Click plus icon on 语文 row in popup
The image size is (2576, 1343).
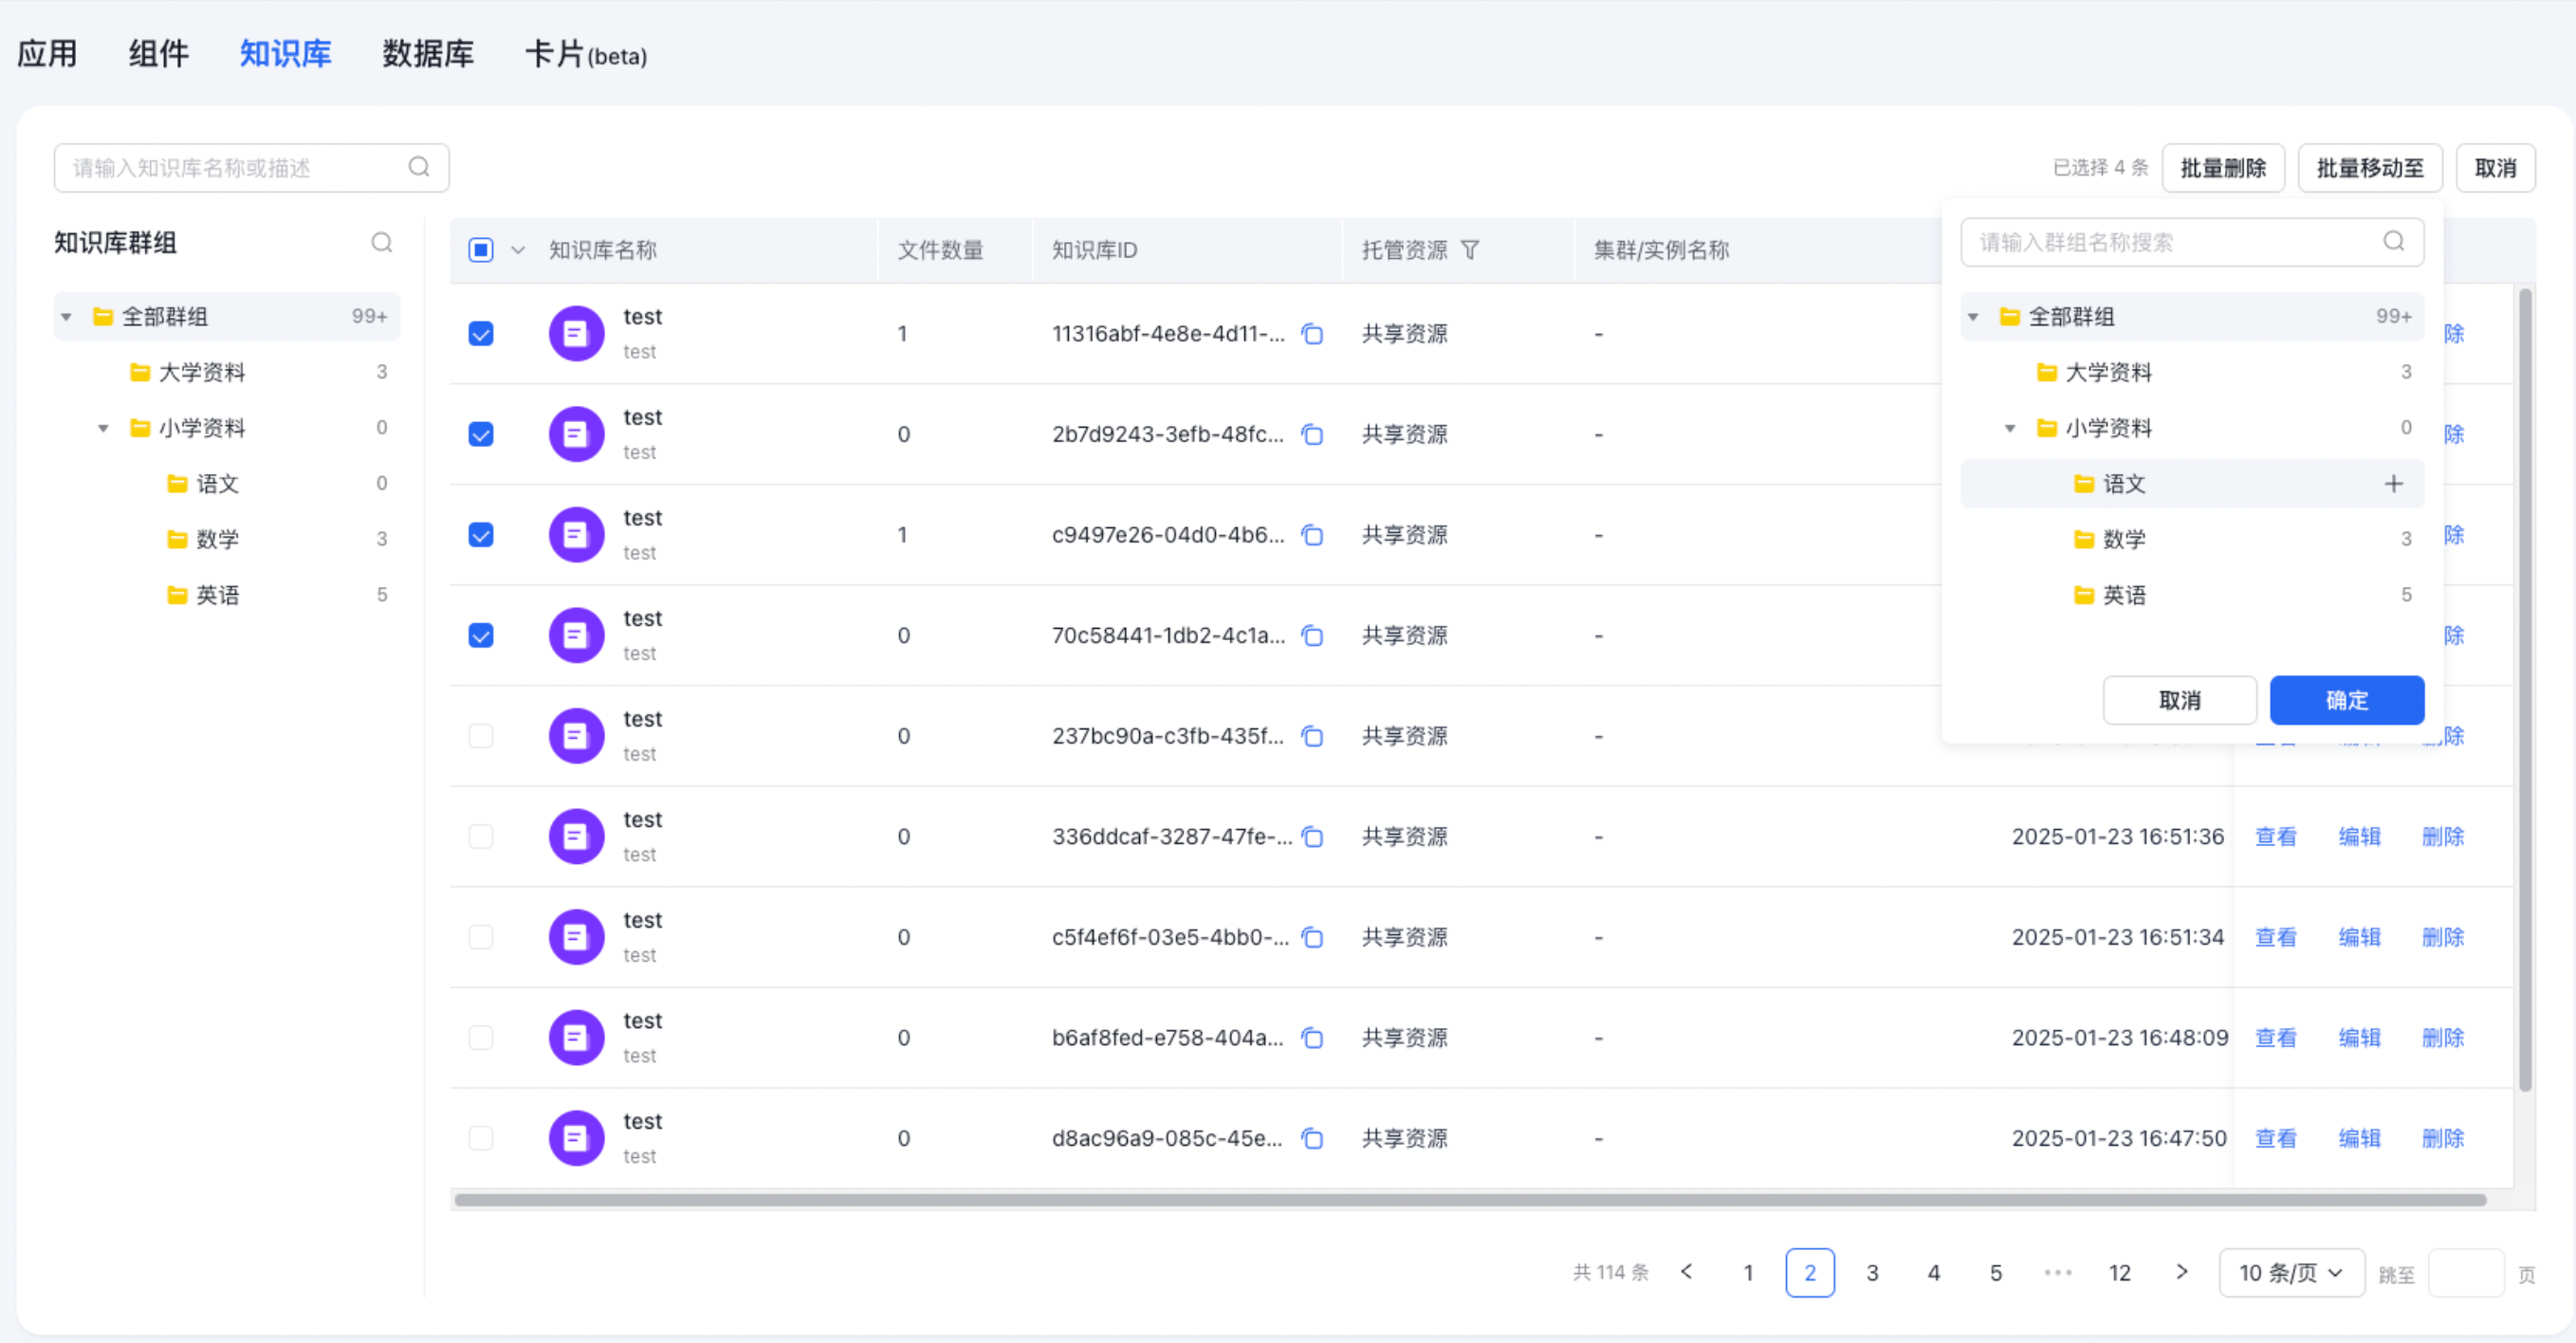point(2393,484)
